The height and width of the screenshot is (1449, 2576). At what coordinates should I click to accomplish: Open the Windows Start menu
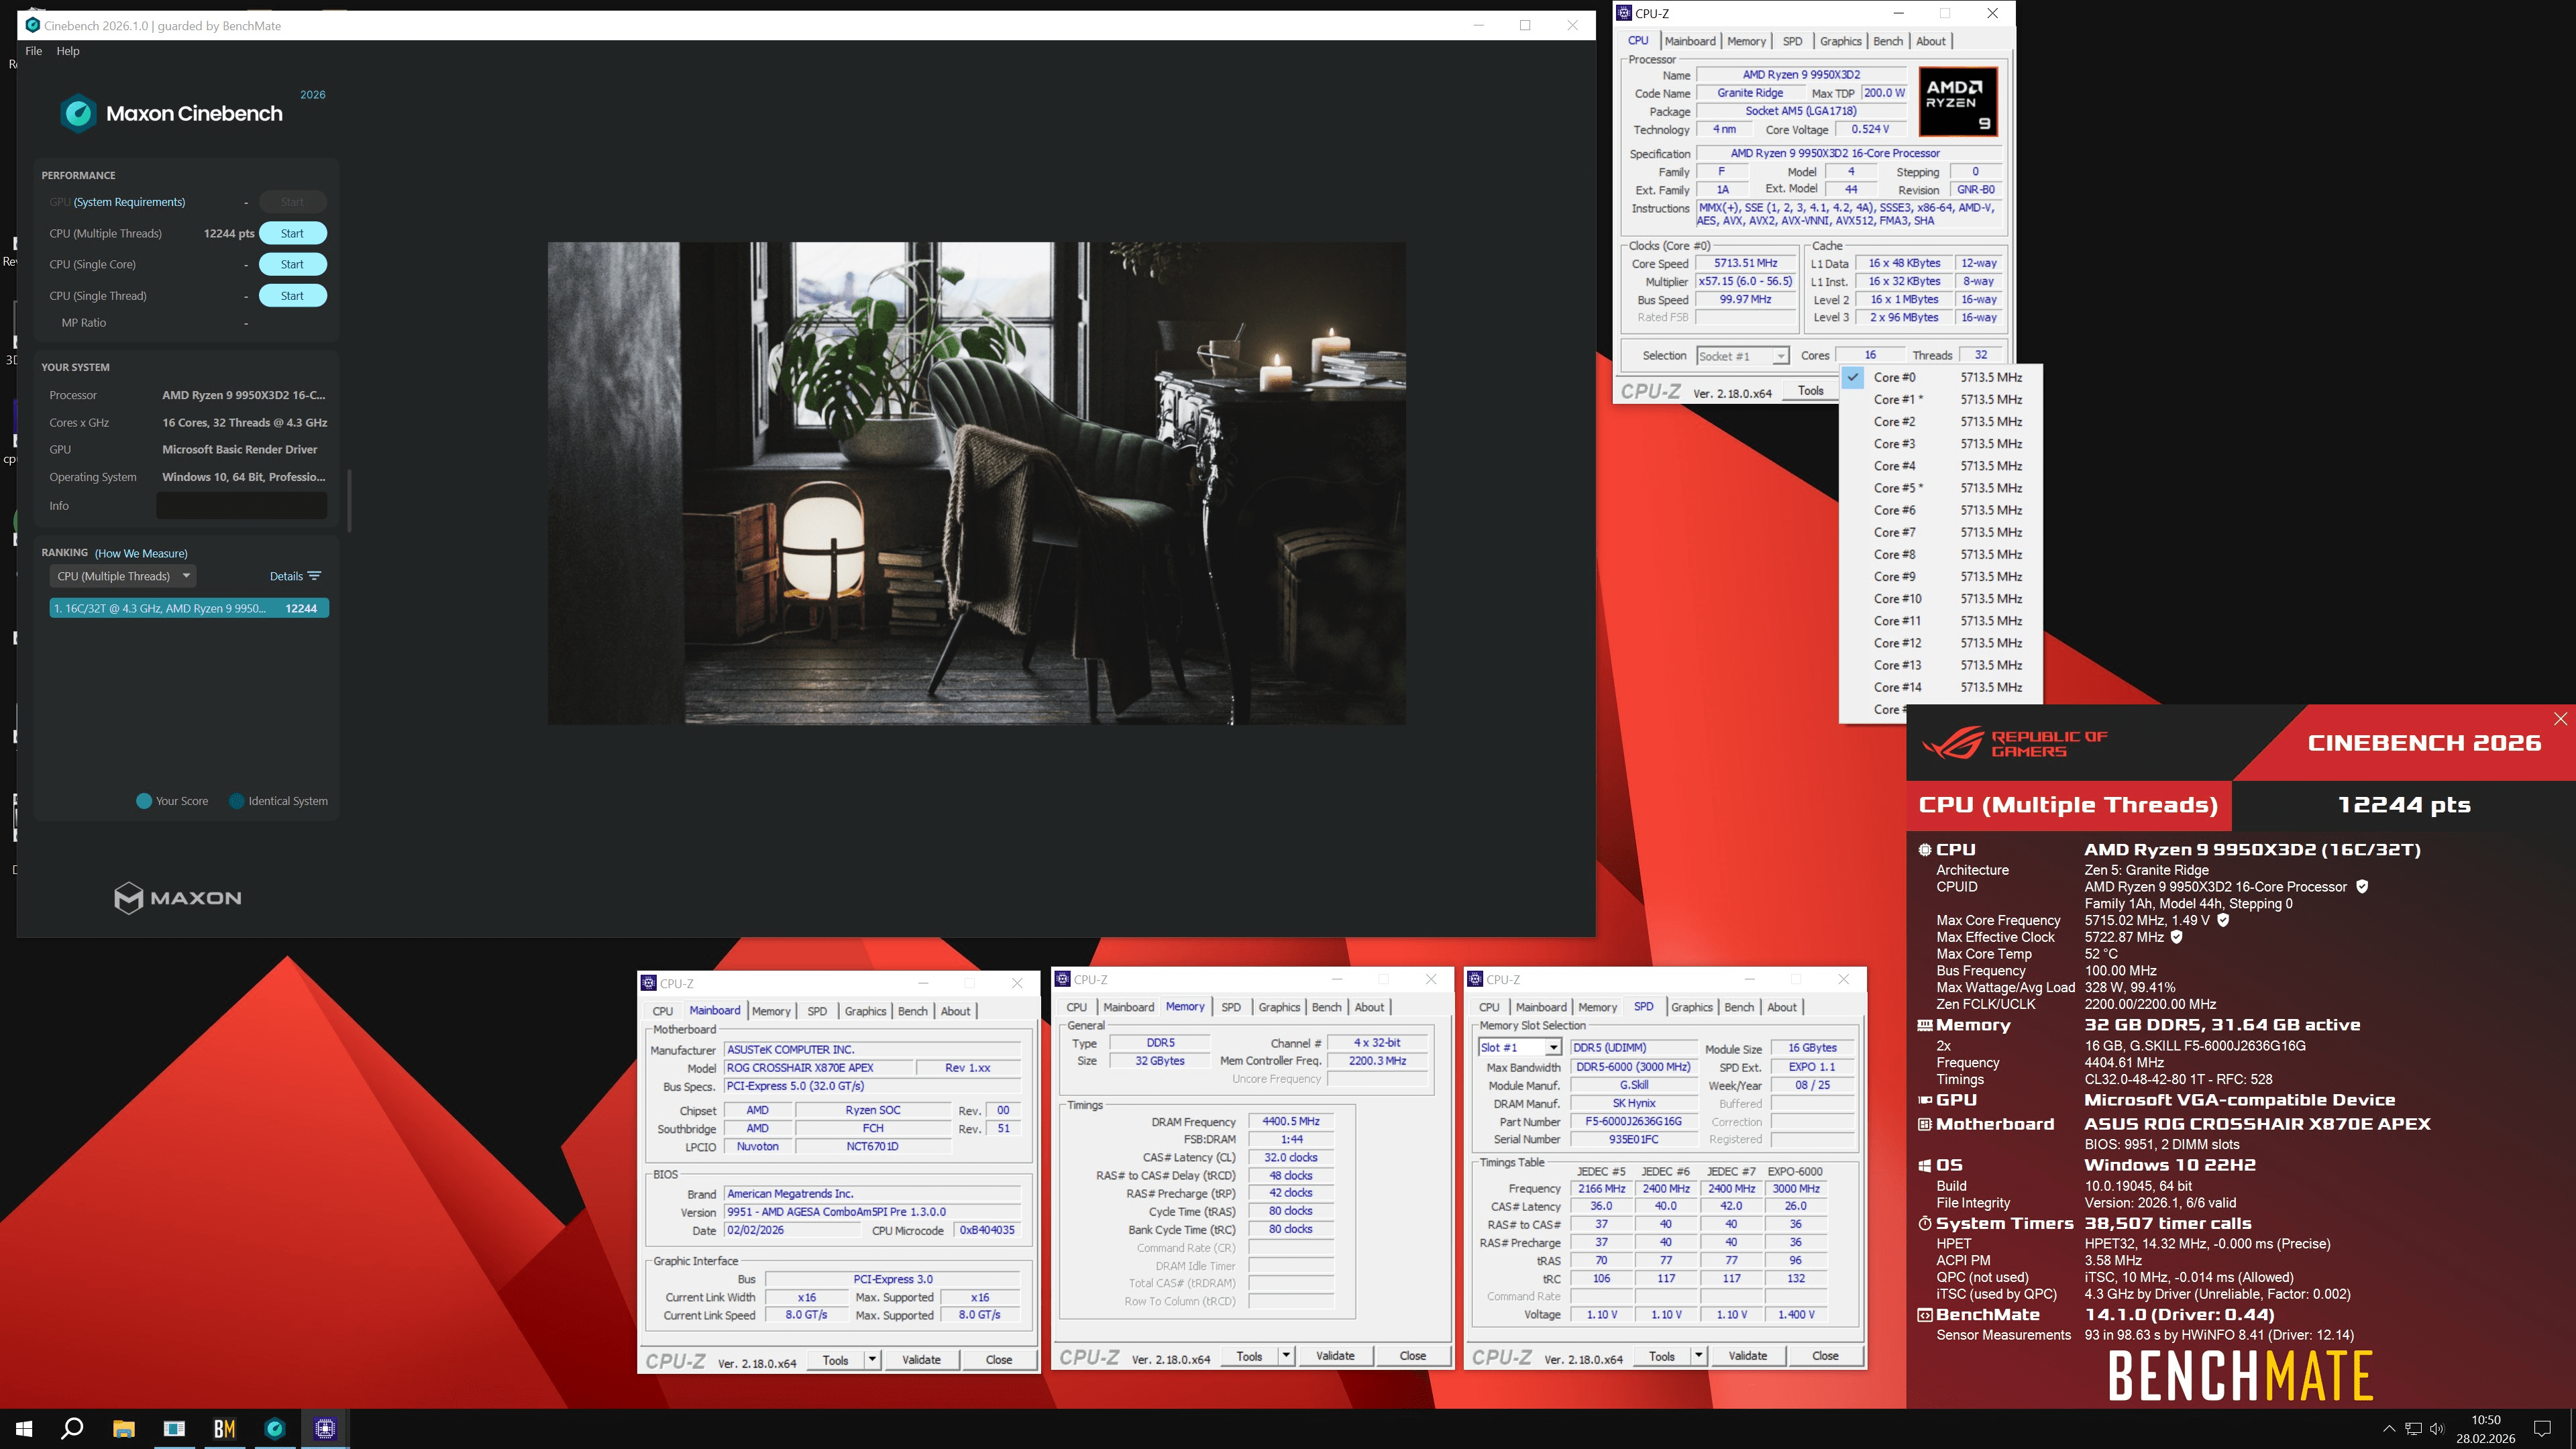click(x=24, y=1429)
